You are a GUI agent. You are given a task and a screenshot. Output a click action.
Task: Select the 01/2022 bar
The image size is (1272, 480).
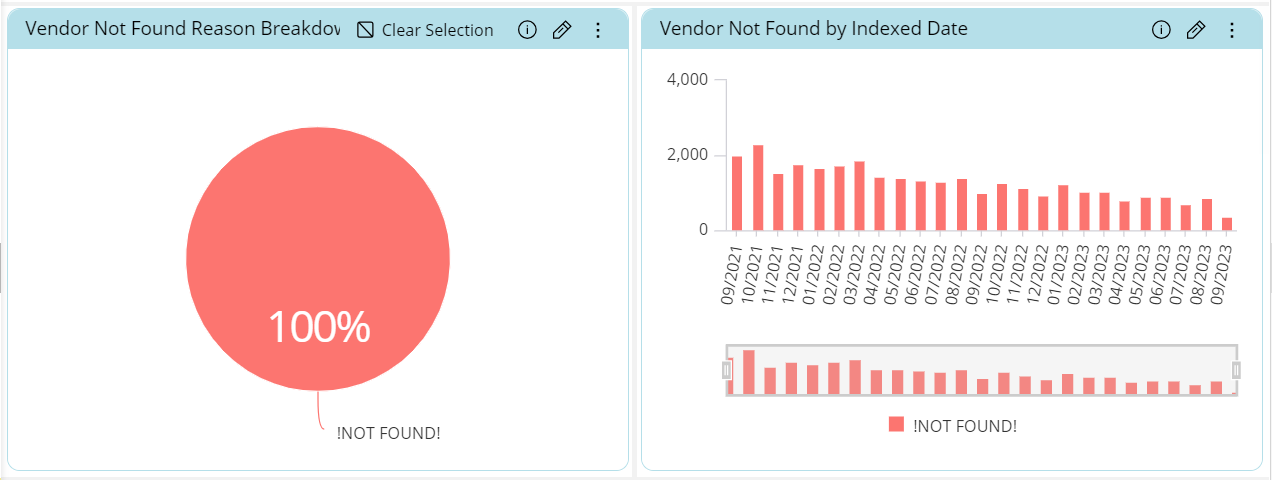coord(819,200)
